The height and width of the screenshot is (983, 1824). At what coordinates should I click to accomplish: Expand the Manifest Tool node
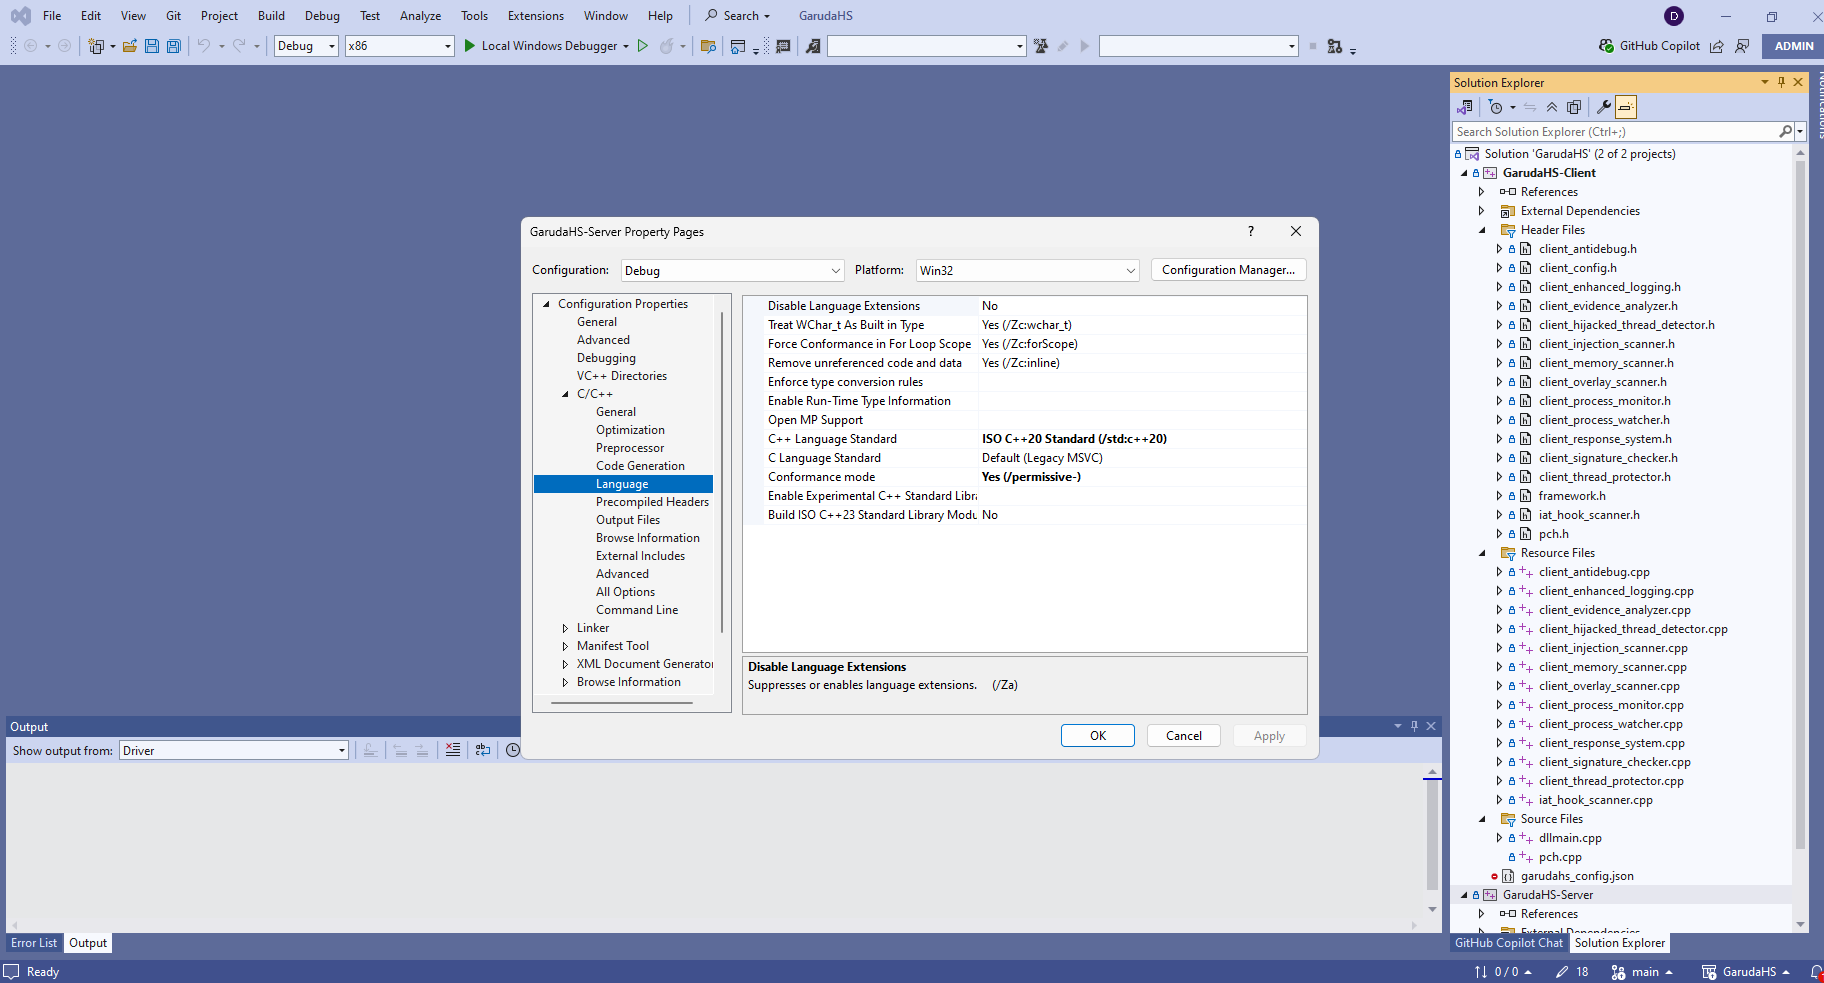pos(565,646)
